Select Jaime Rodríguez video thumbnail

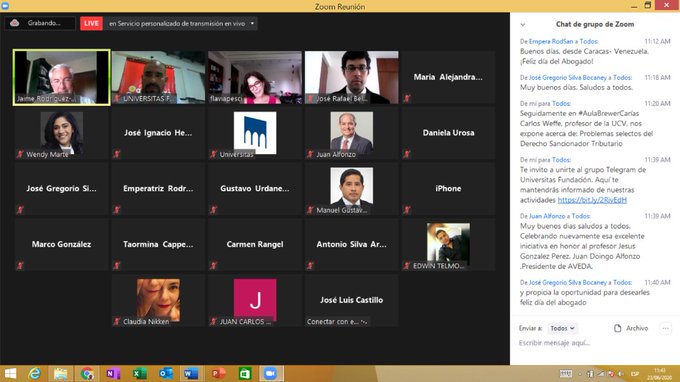61,77
